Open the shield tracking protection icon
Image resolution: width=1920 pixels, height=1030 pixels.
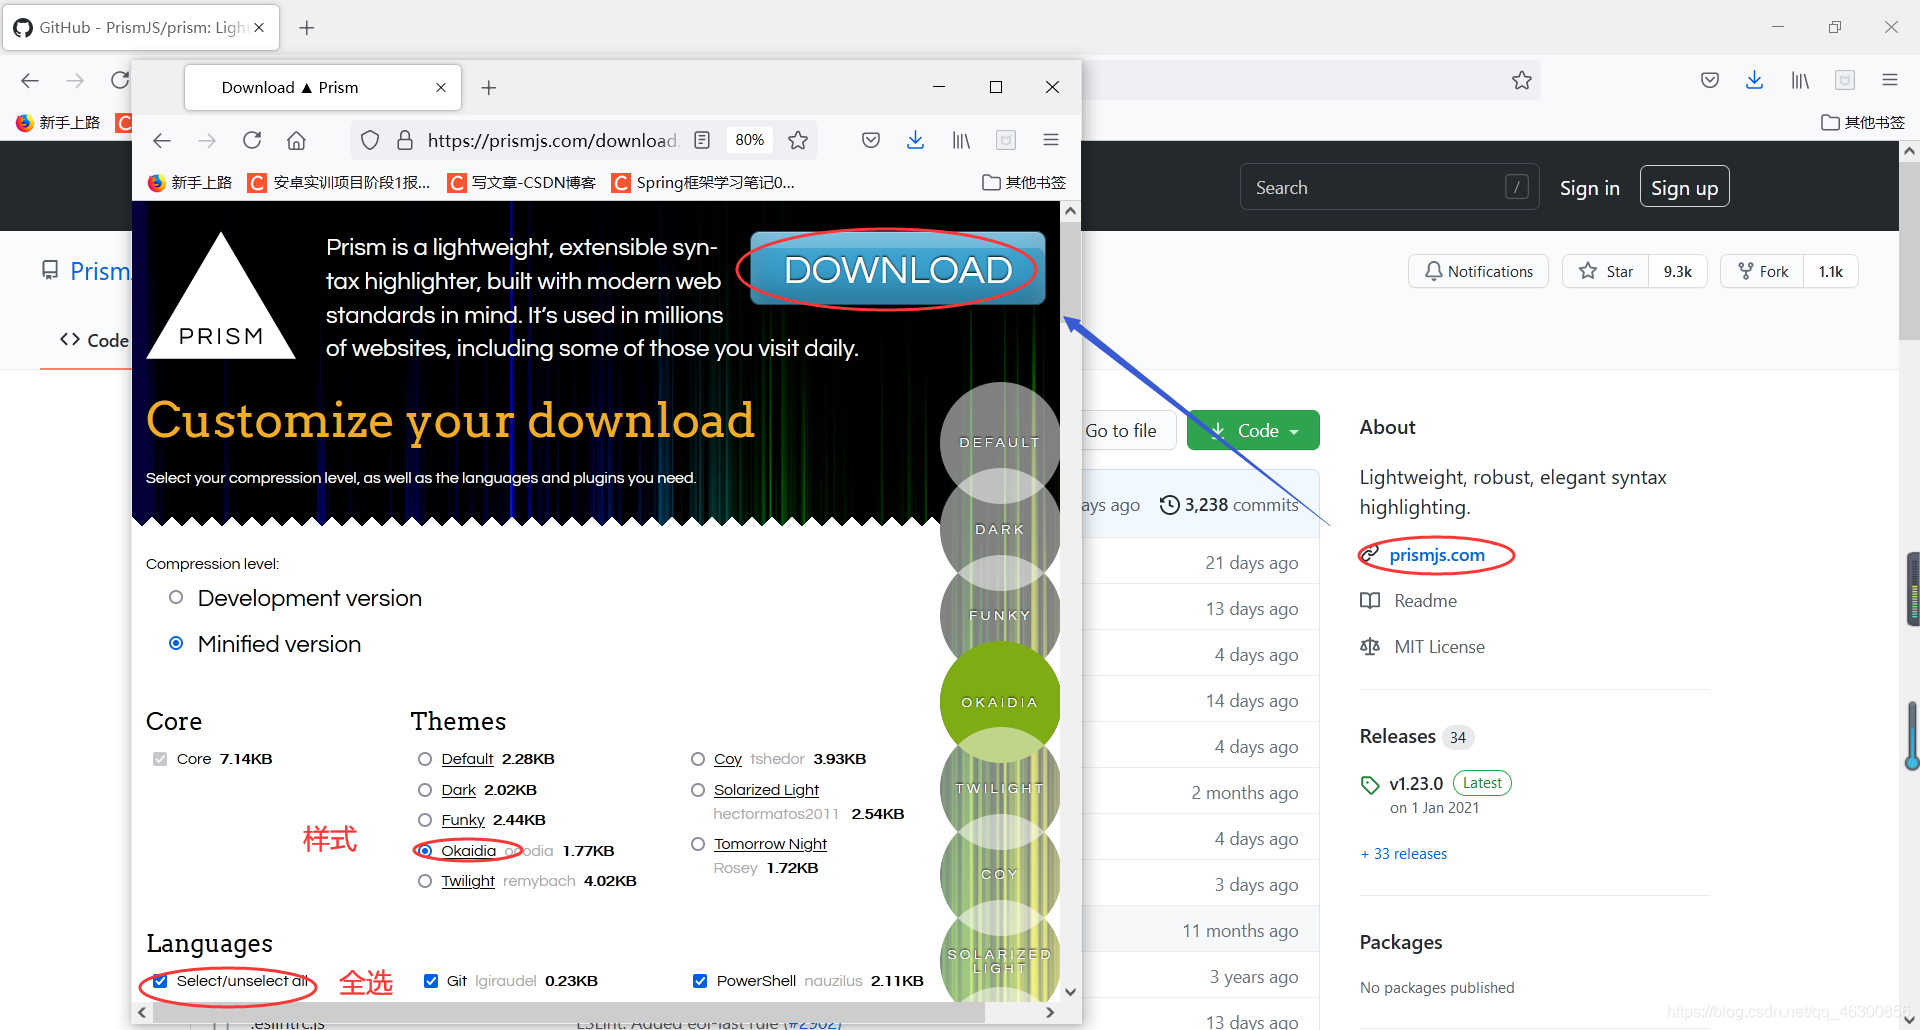click(x=370, y=141)
